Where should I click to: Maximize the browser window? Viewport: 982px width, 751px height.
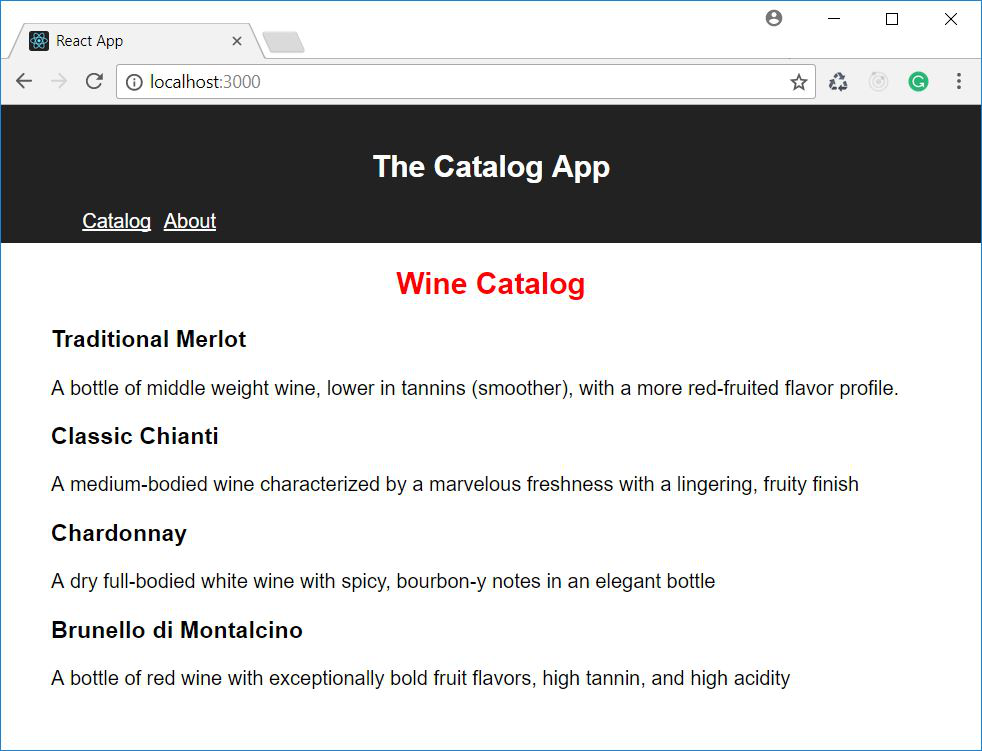point(892,19)
